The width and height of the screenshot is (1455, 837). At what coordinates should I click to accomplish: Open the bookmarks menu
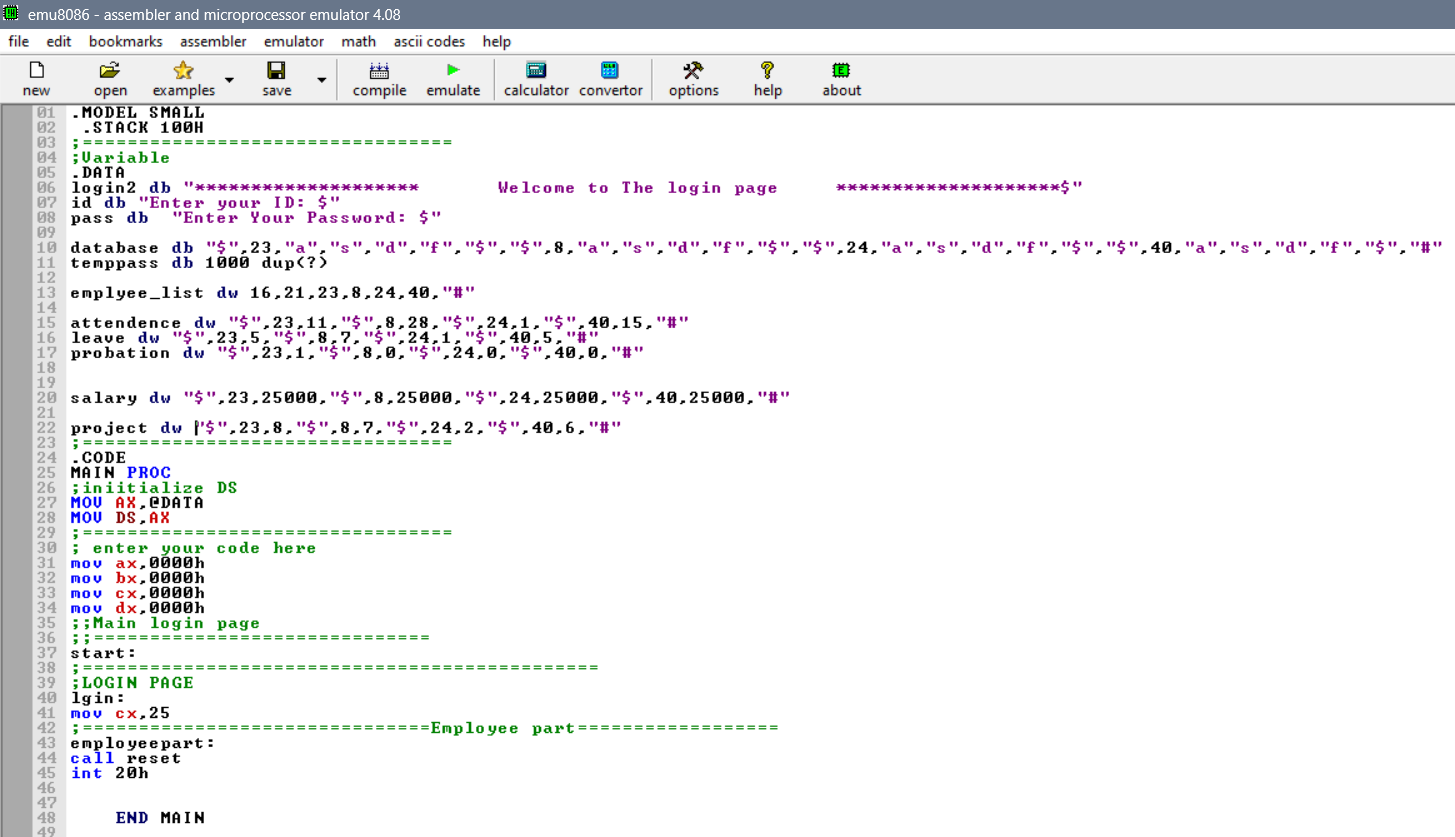point(125,41)
